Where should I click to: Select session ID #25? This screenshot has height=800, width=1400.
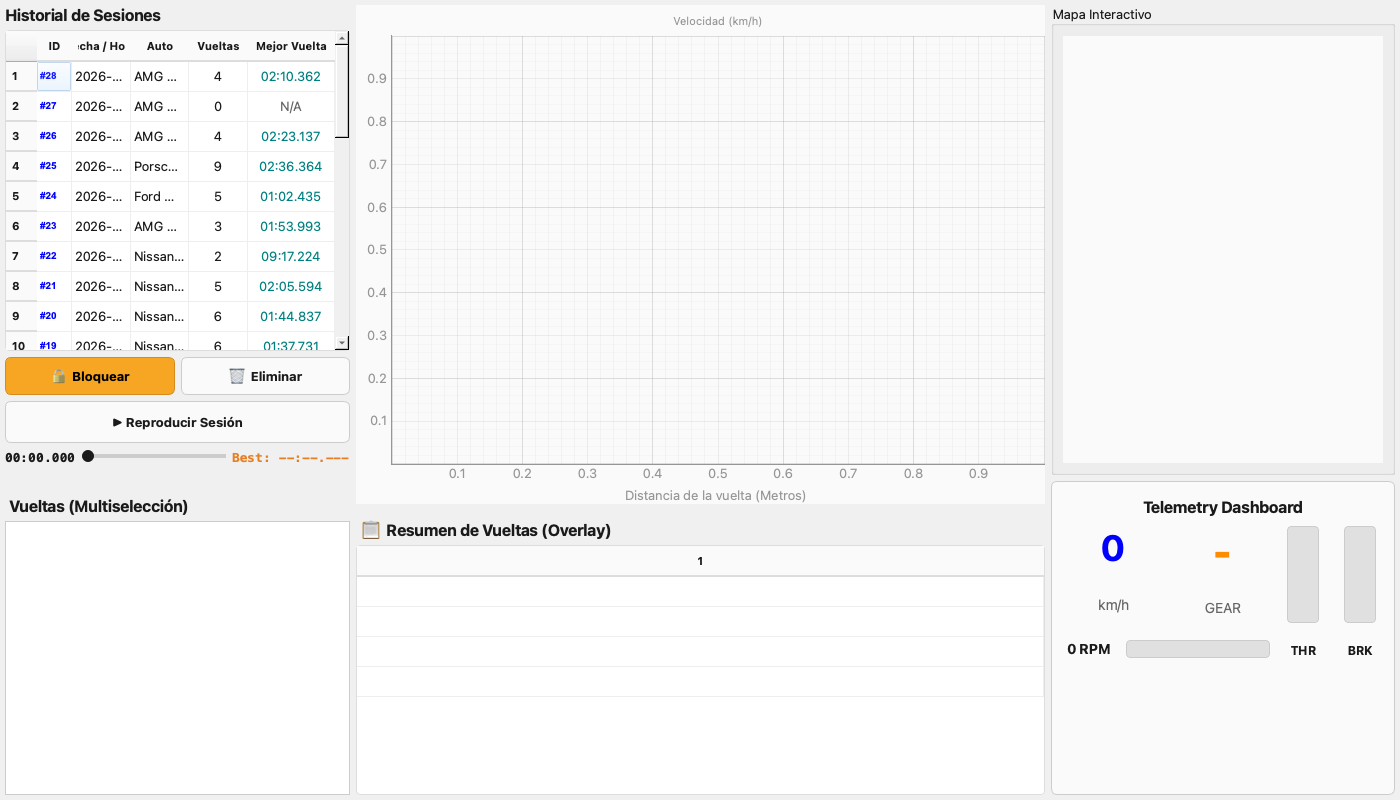54,166
